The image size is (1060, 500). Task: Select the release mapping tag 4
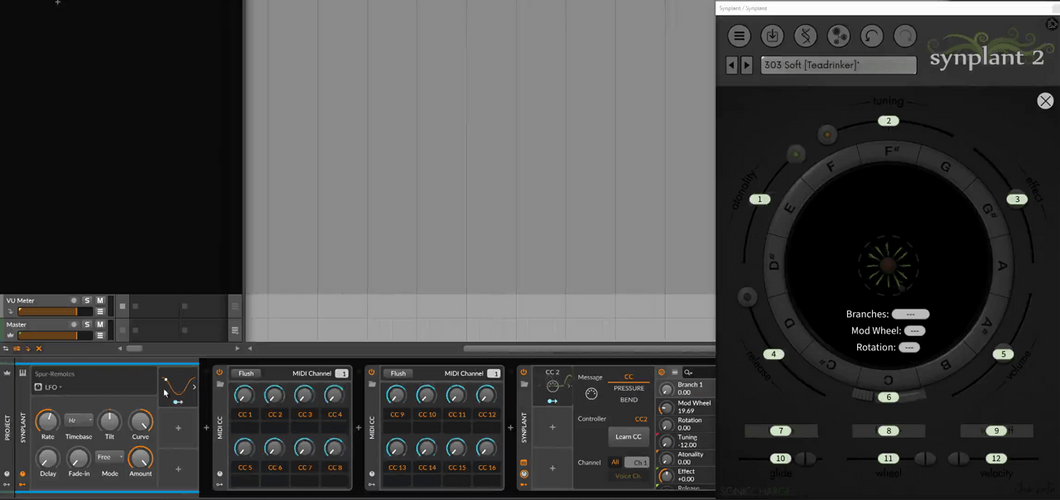773,354
